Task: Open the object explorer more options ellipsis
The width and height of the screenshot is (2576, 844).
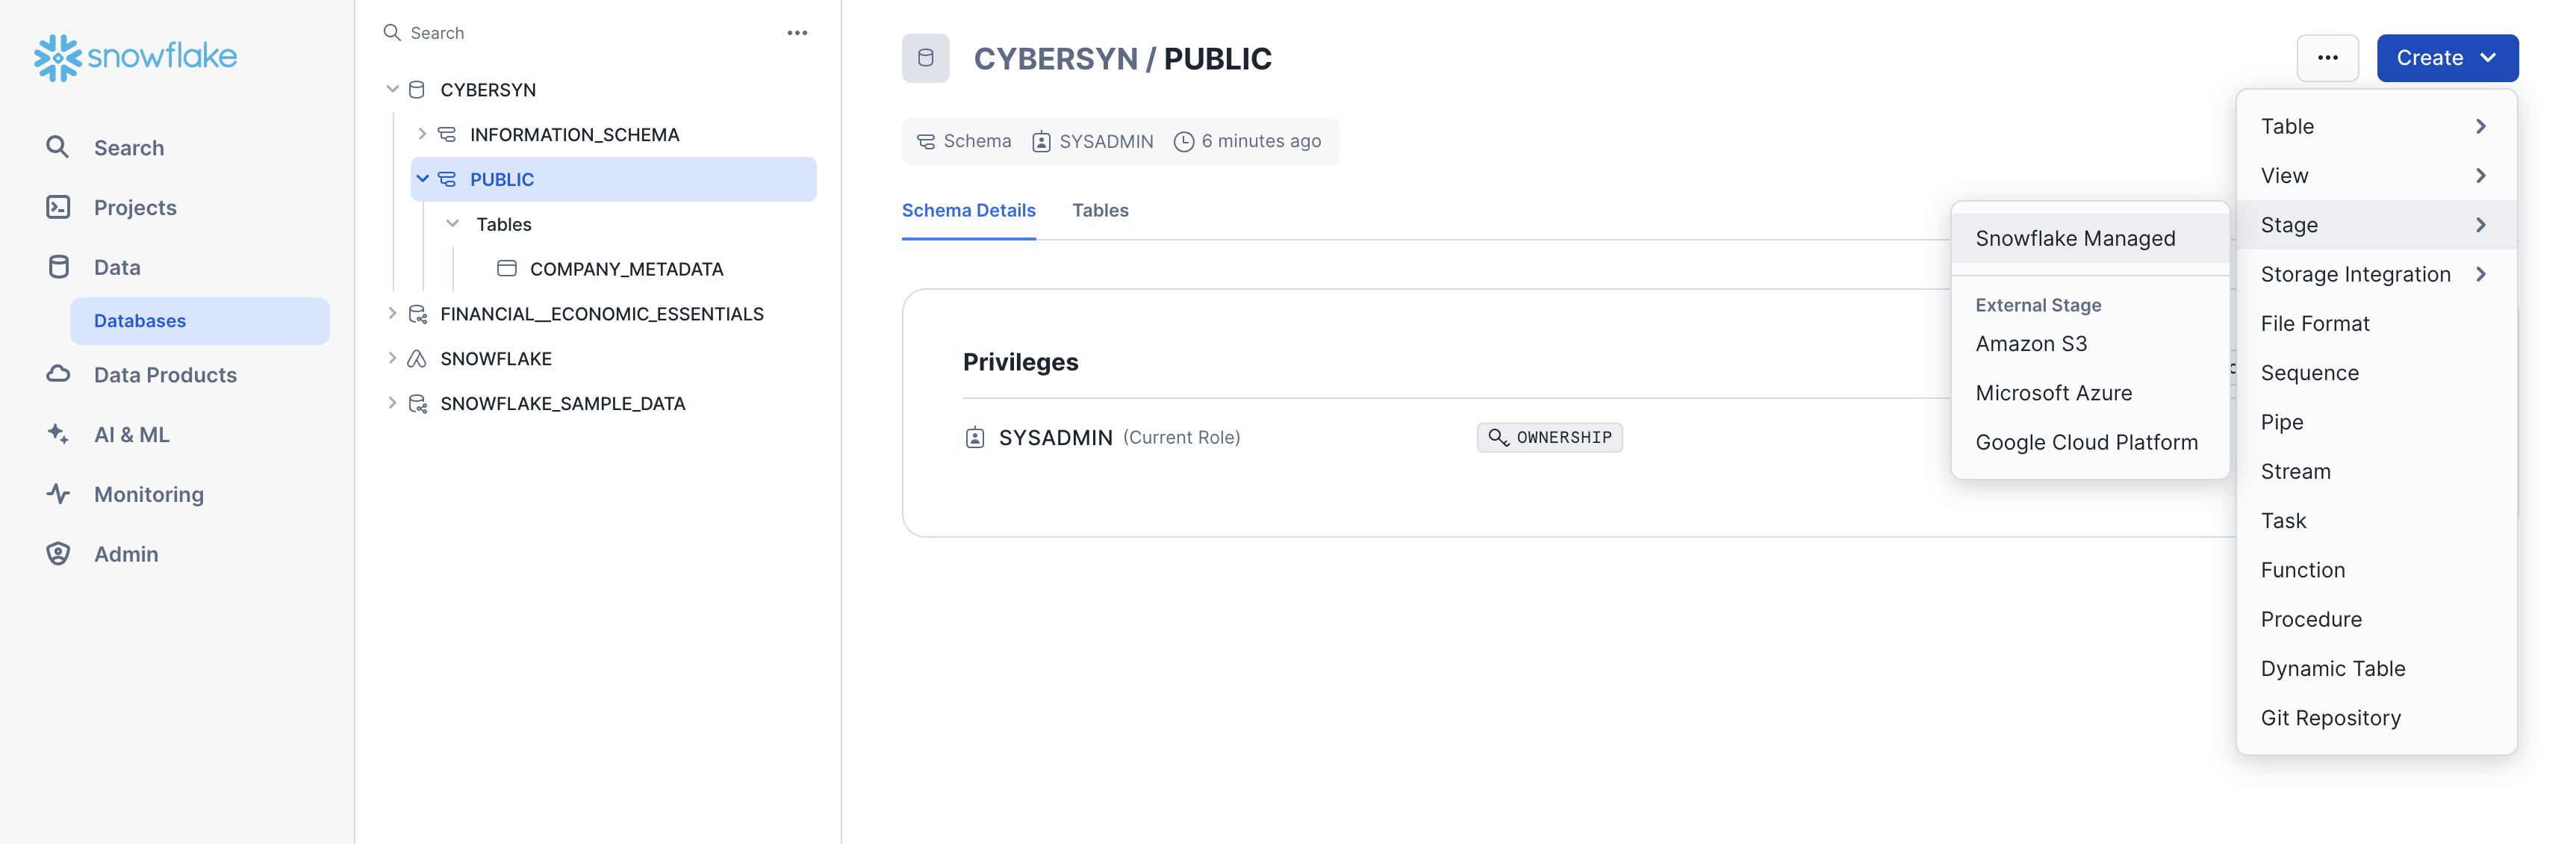Action: click(797, 33)
